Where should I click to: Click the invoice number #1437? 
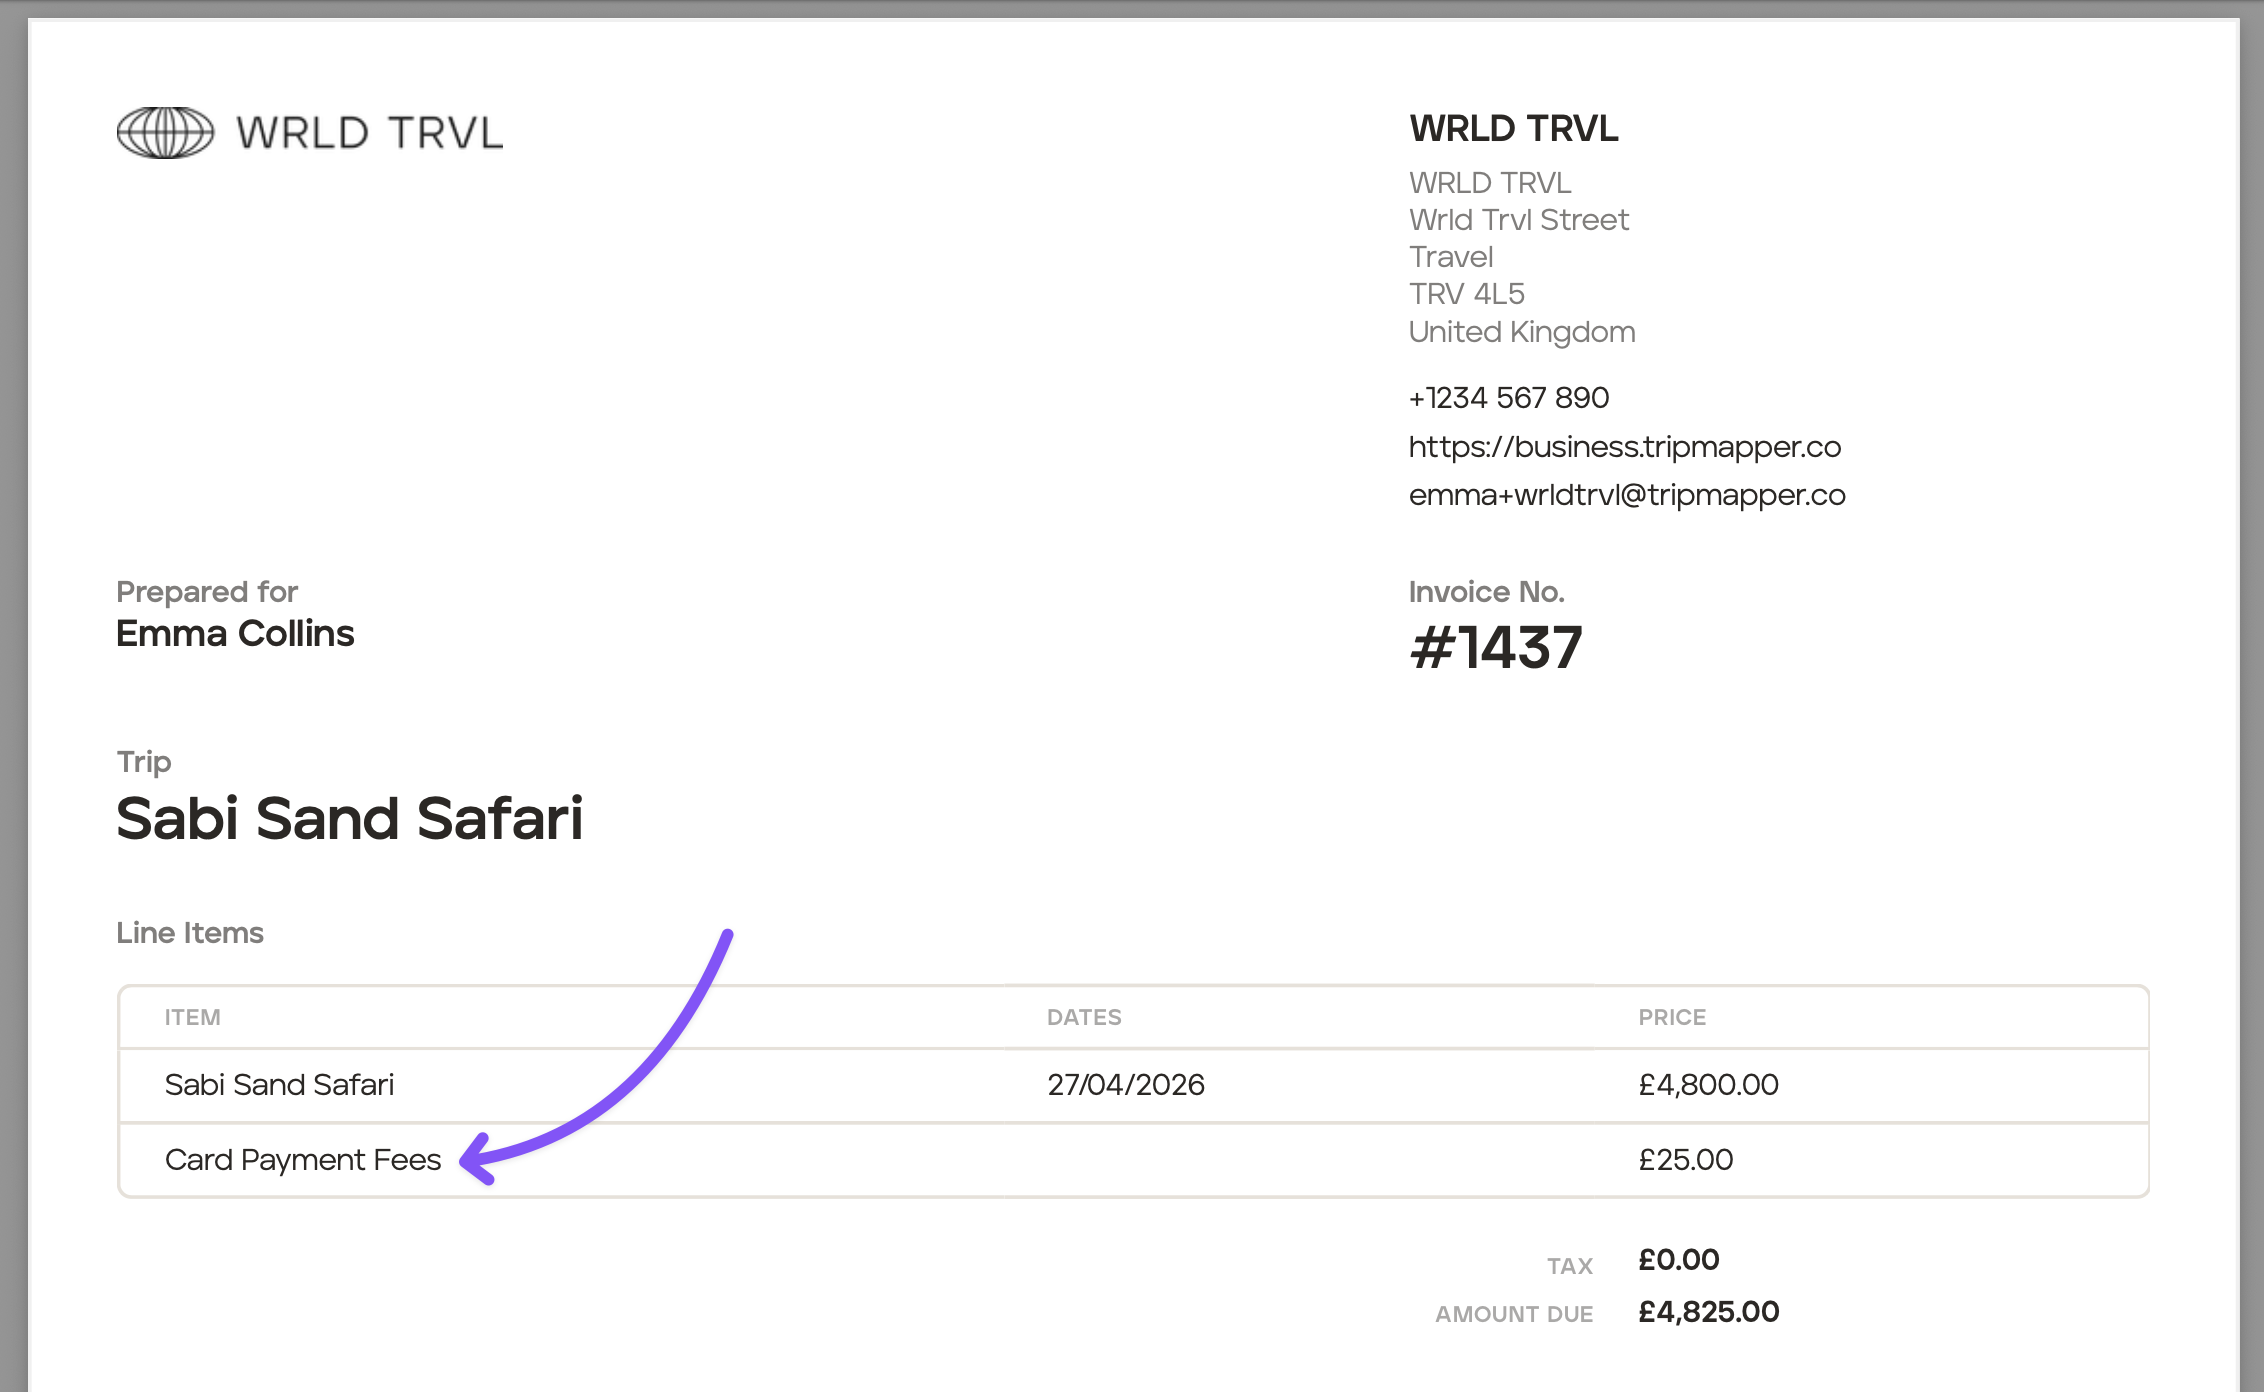(x=1495, y=647)
